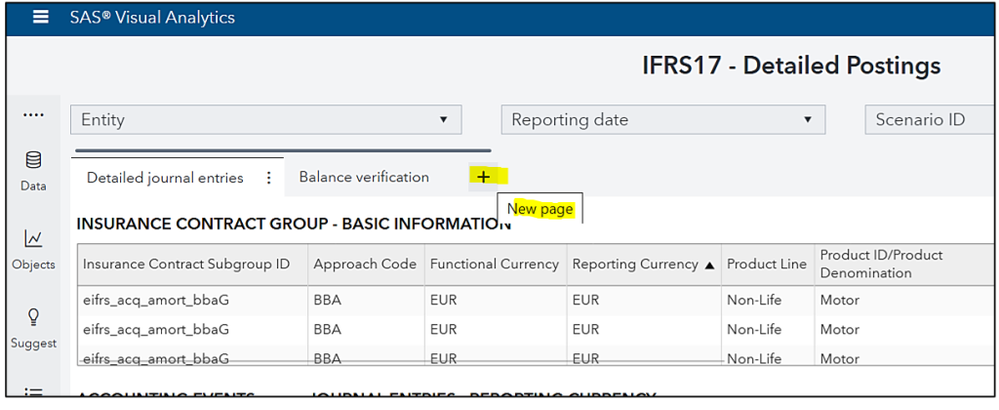Open Detailed journal entries tab options menu
Screen dimensions: 999x410
point(268,178)
